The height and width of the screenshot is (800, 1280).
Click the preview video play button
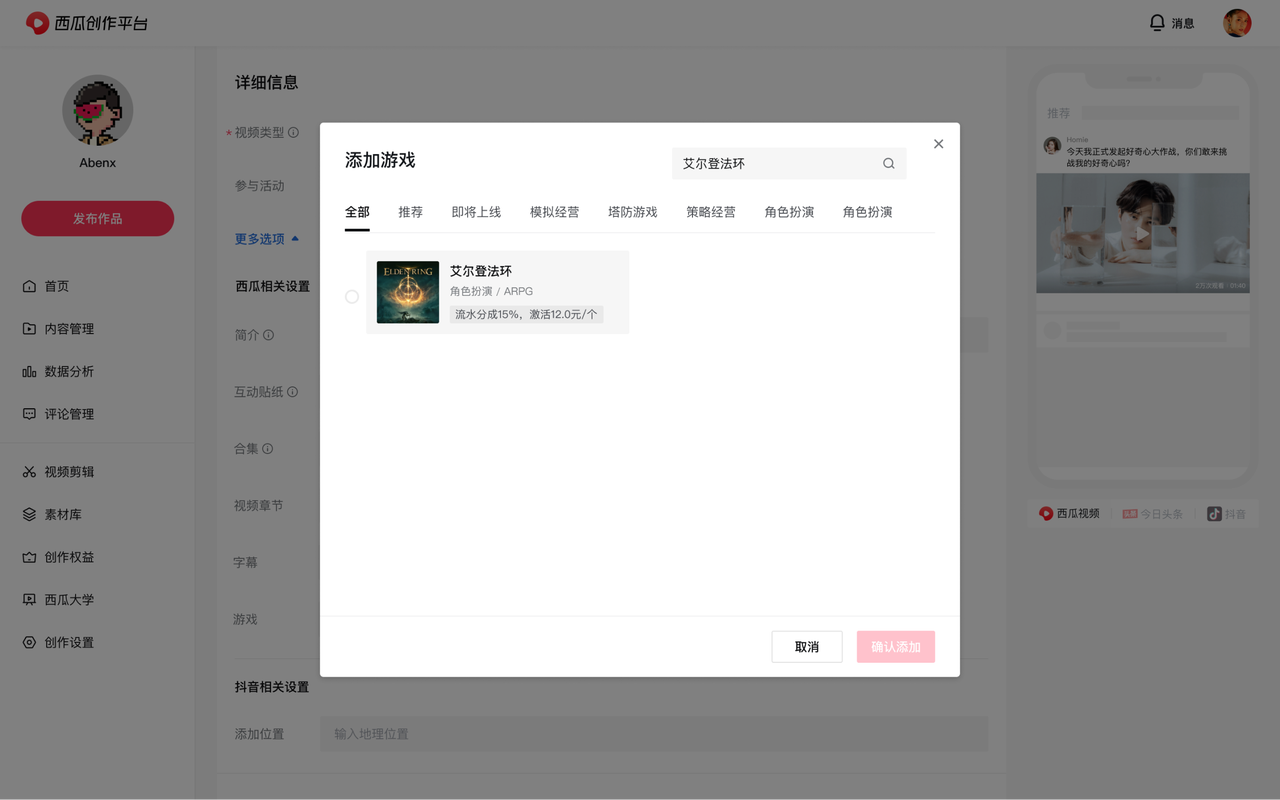coord(1143,233)
